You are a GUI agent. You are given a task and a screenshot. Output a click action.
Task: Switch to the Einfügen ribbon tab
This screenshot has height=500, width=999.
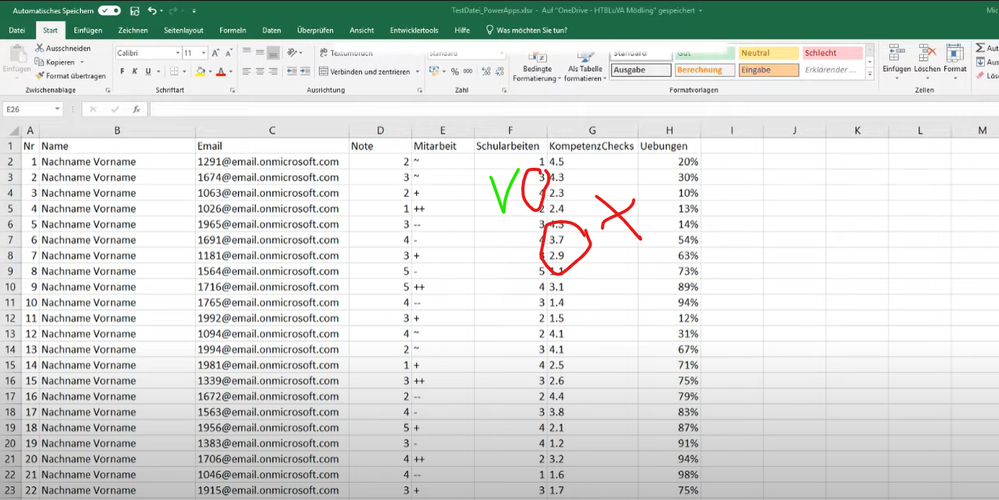[87, 30]
